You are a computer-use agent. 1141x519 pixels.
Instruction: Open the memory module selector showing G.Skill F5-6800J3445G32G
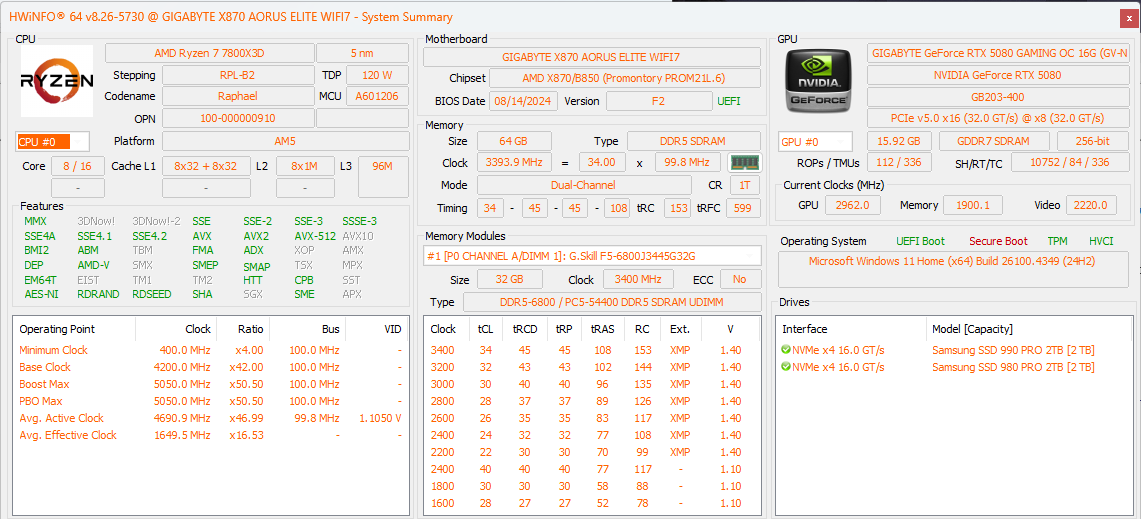pos(592,255)
